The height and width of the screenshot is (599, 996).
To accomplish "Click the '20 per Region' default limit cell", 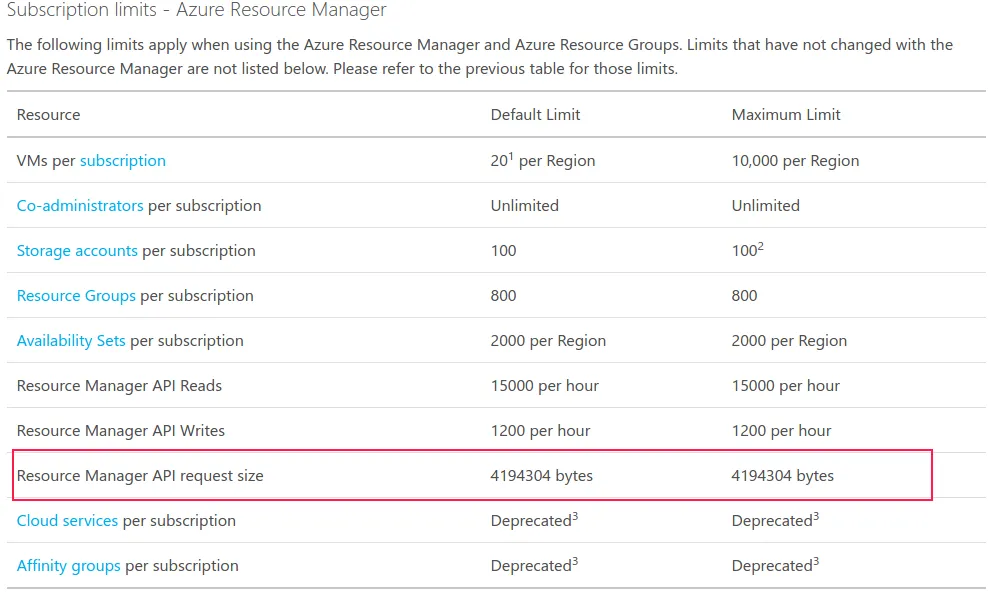I will tap(542, 161).
